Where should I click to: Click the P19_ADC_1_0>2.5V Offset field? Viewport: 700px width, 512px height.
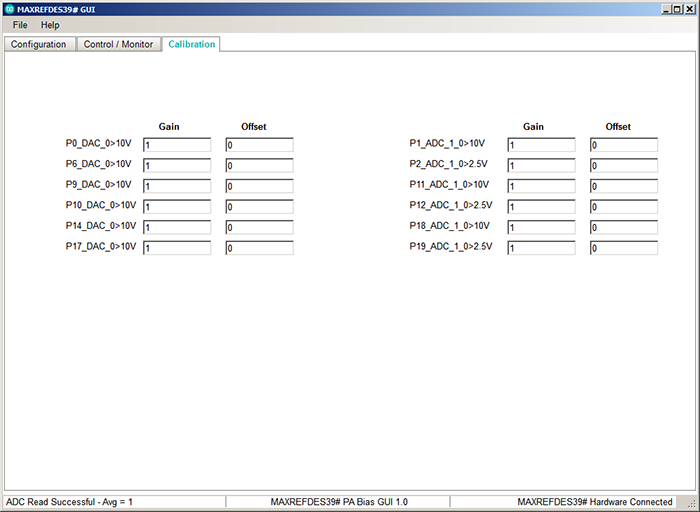tap(624, 248)
